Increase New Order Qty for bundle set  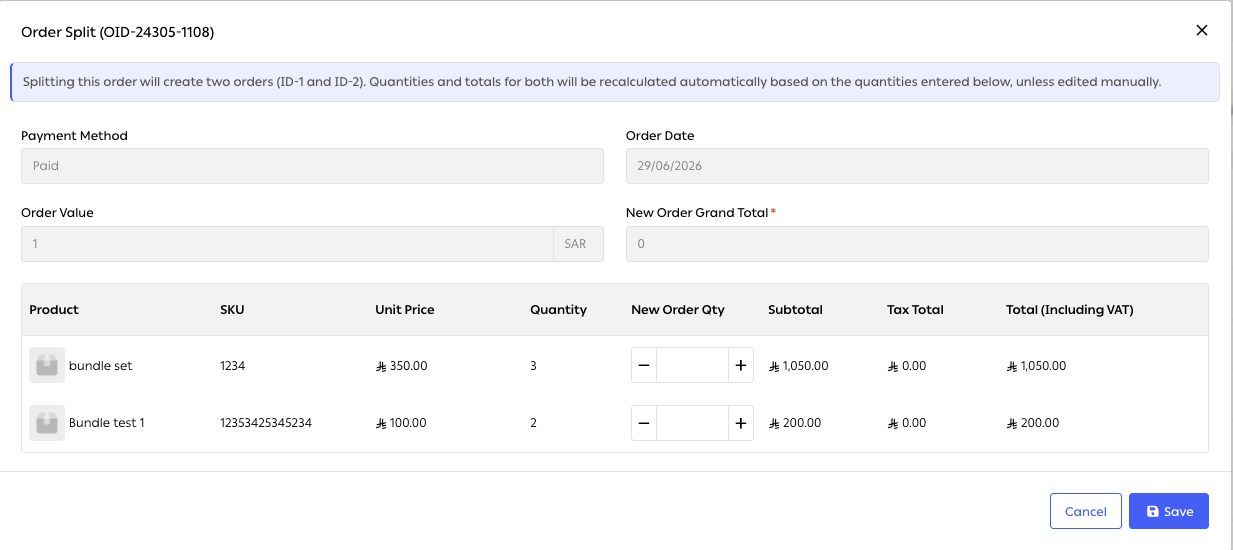740,366
